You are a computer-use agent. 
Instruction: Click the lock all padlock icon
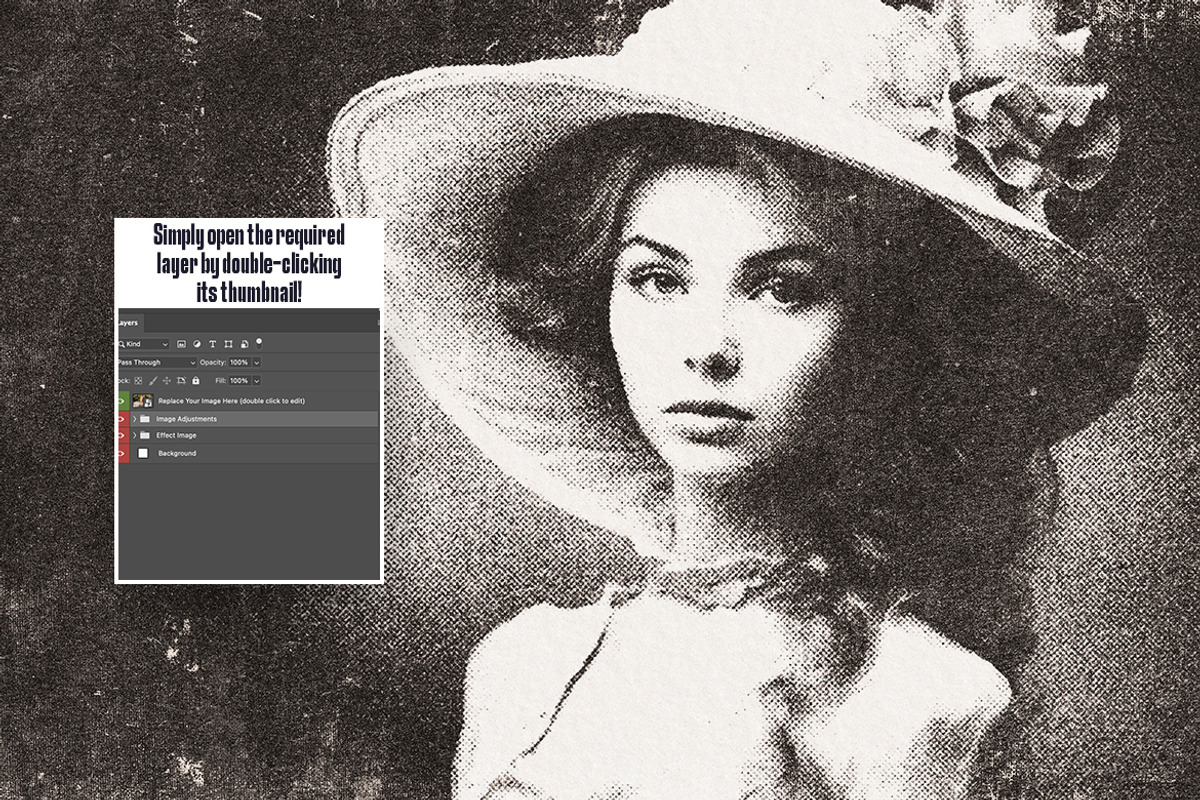(195, 381)
